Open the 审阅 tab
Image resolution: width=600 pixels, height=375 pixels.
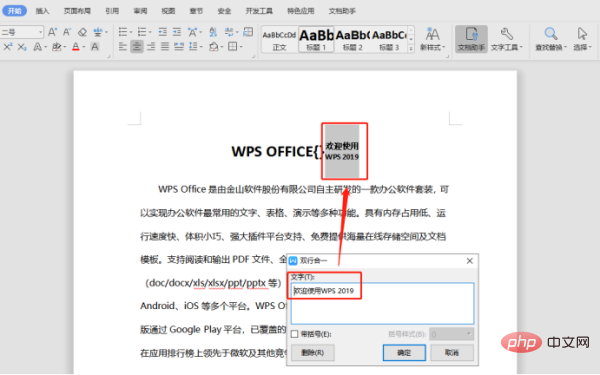click(140, 11)
